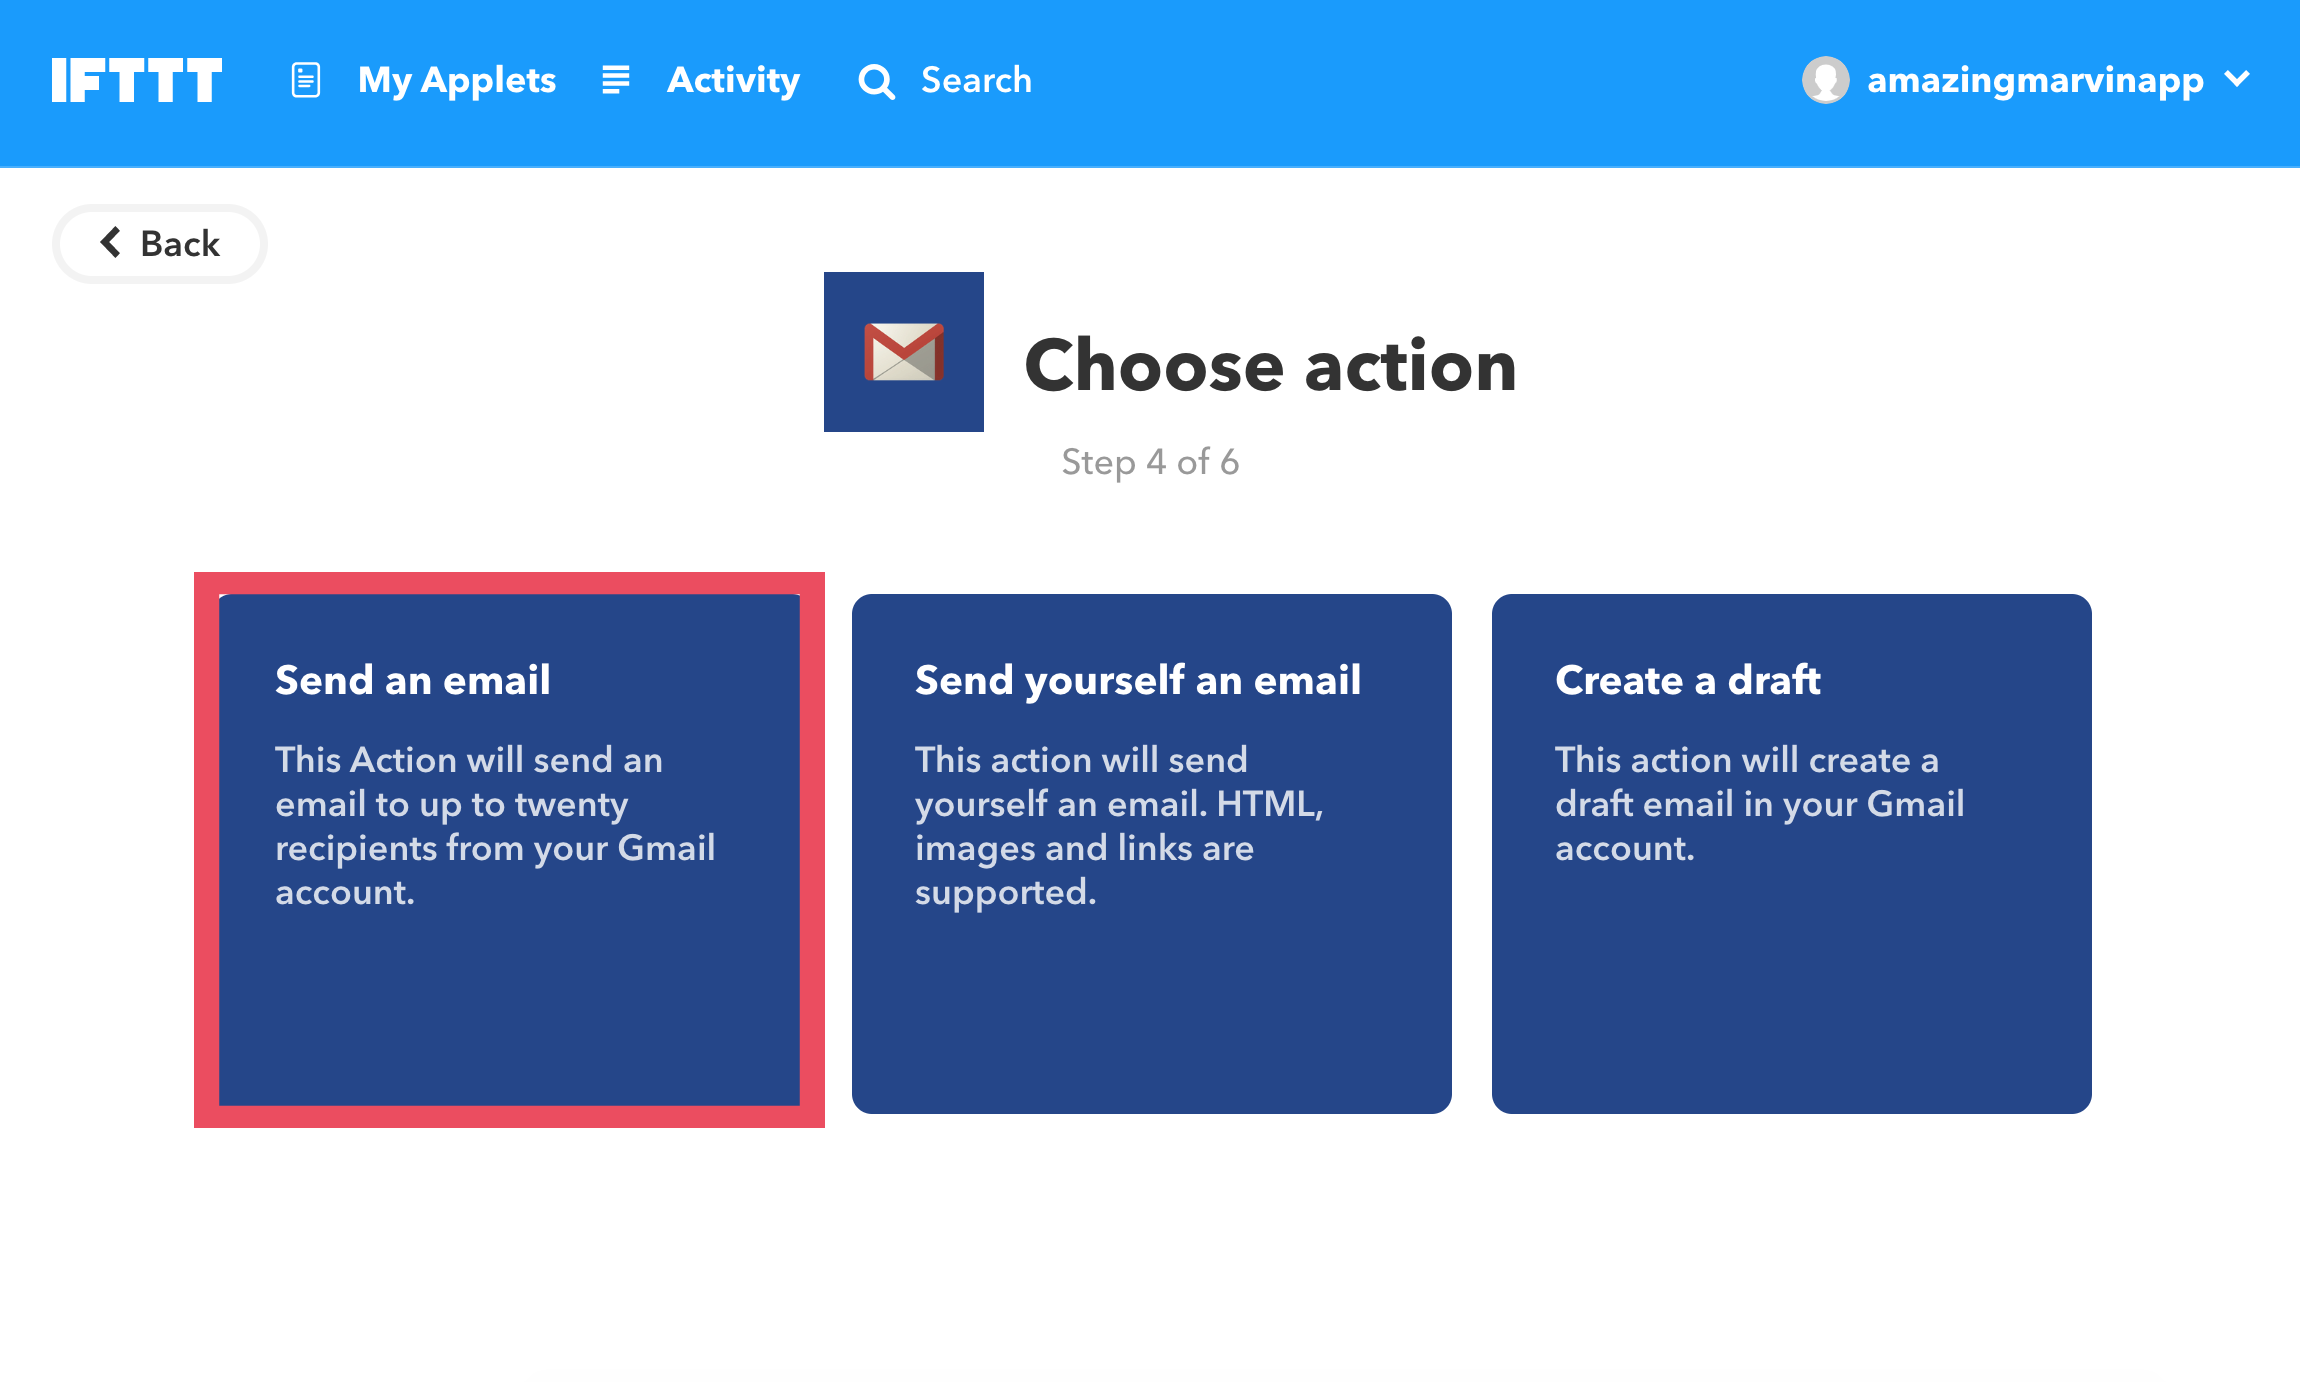Viewport: 2300px width, 1382px height.
Task: Click the Back arrow chevron
Action: point(110,242)
